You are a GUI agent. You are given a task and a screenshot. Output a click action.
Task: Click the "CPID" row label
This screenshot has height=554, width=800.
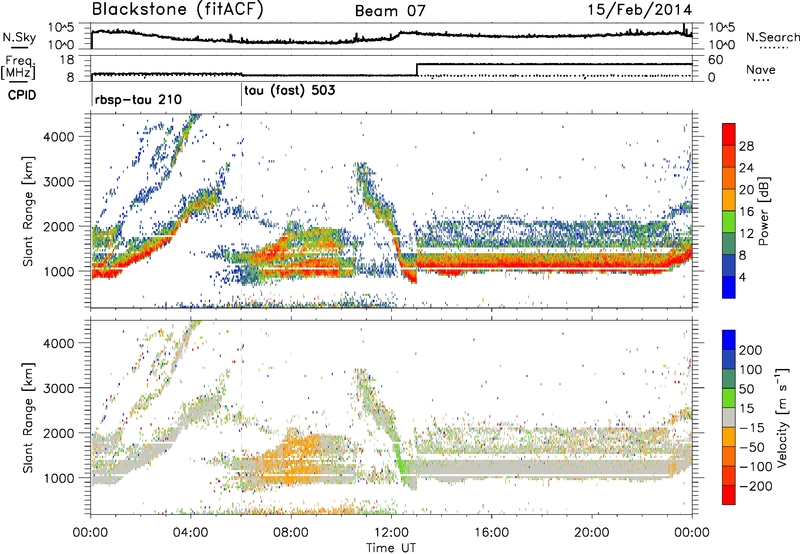coord(22,95)
